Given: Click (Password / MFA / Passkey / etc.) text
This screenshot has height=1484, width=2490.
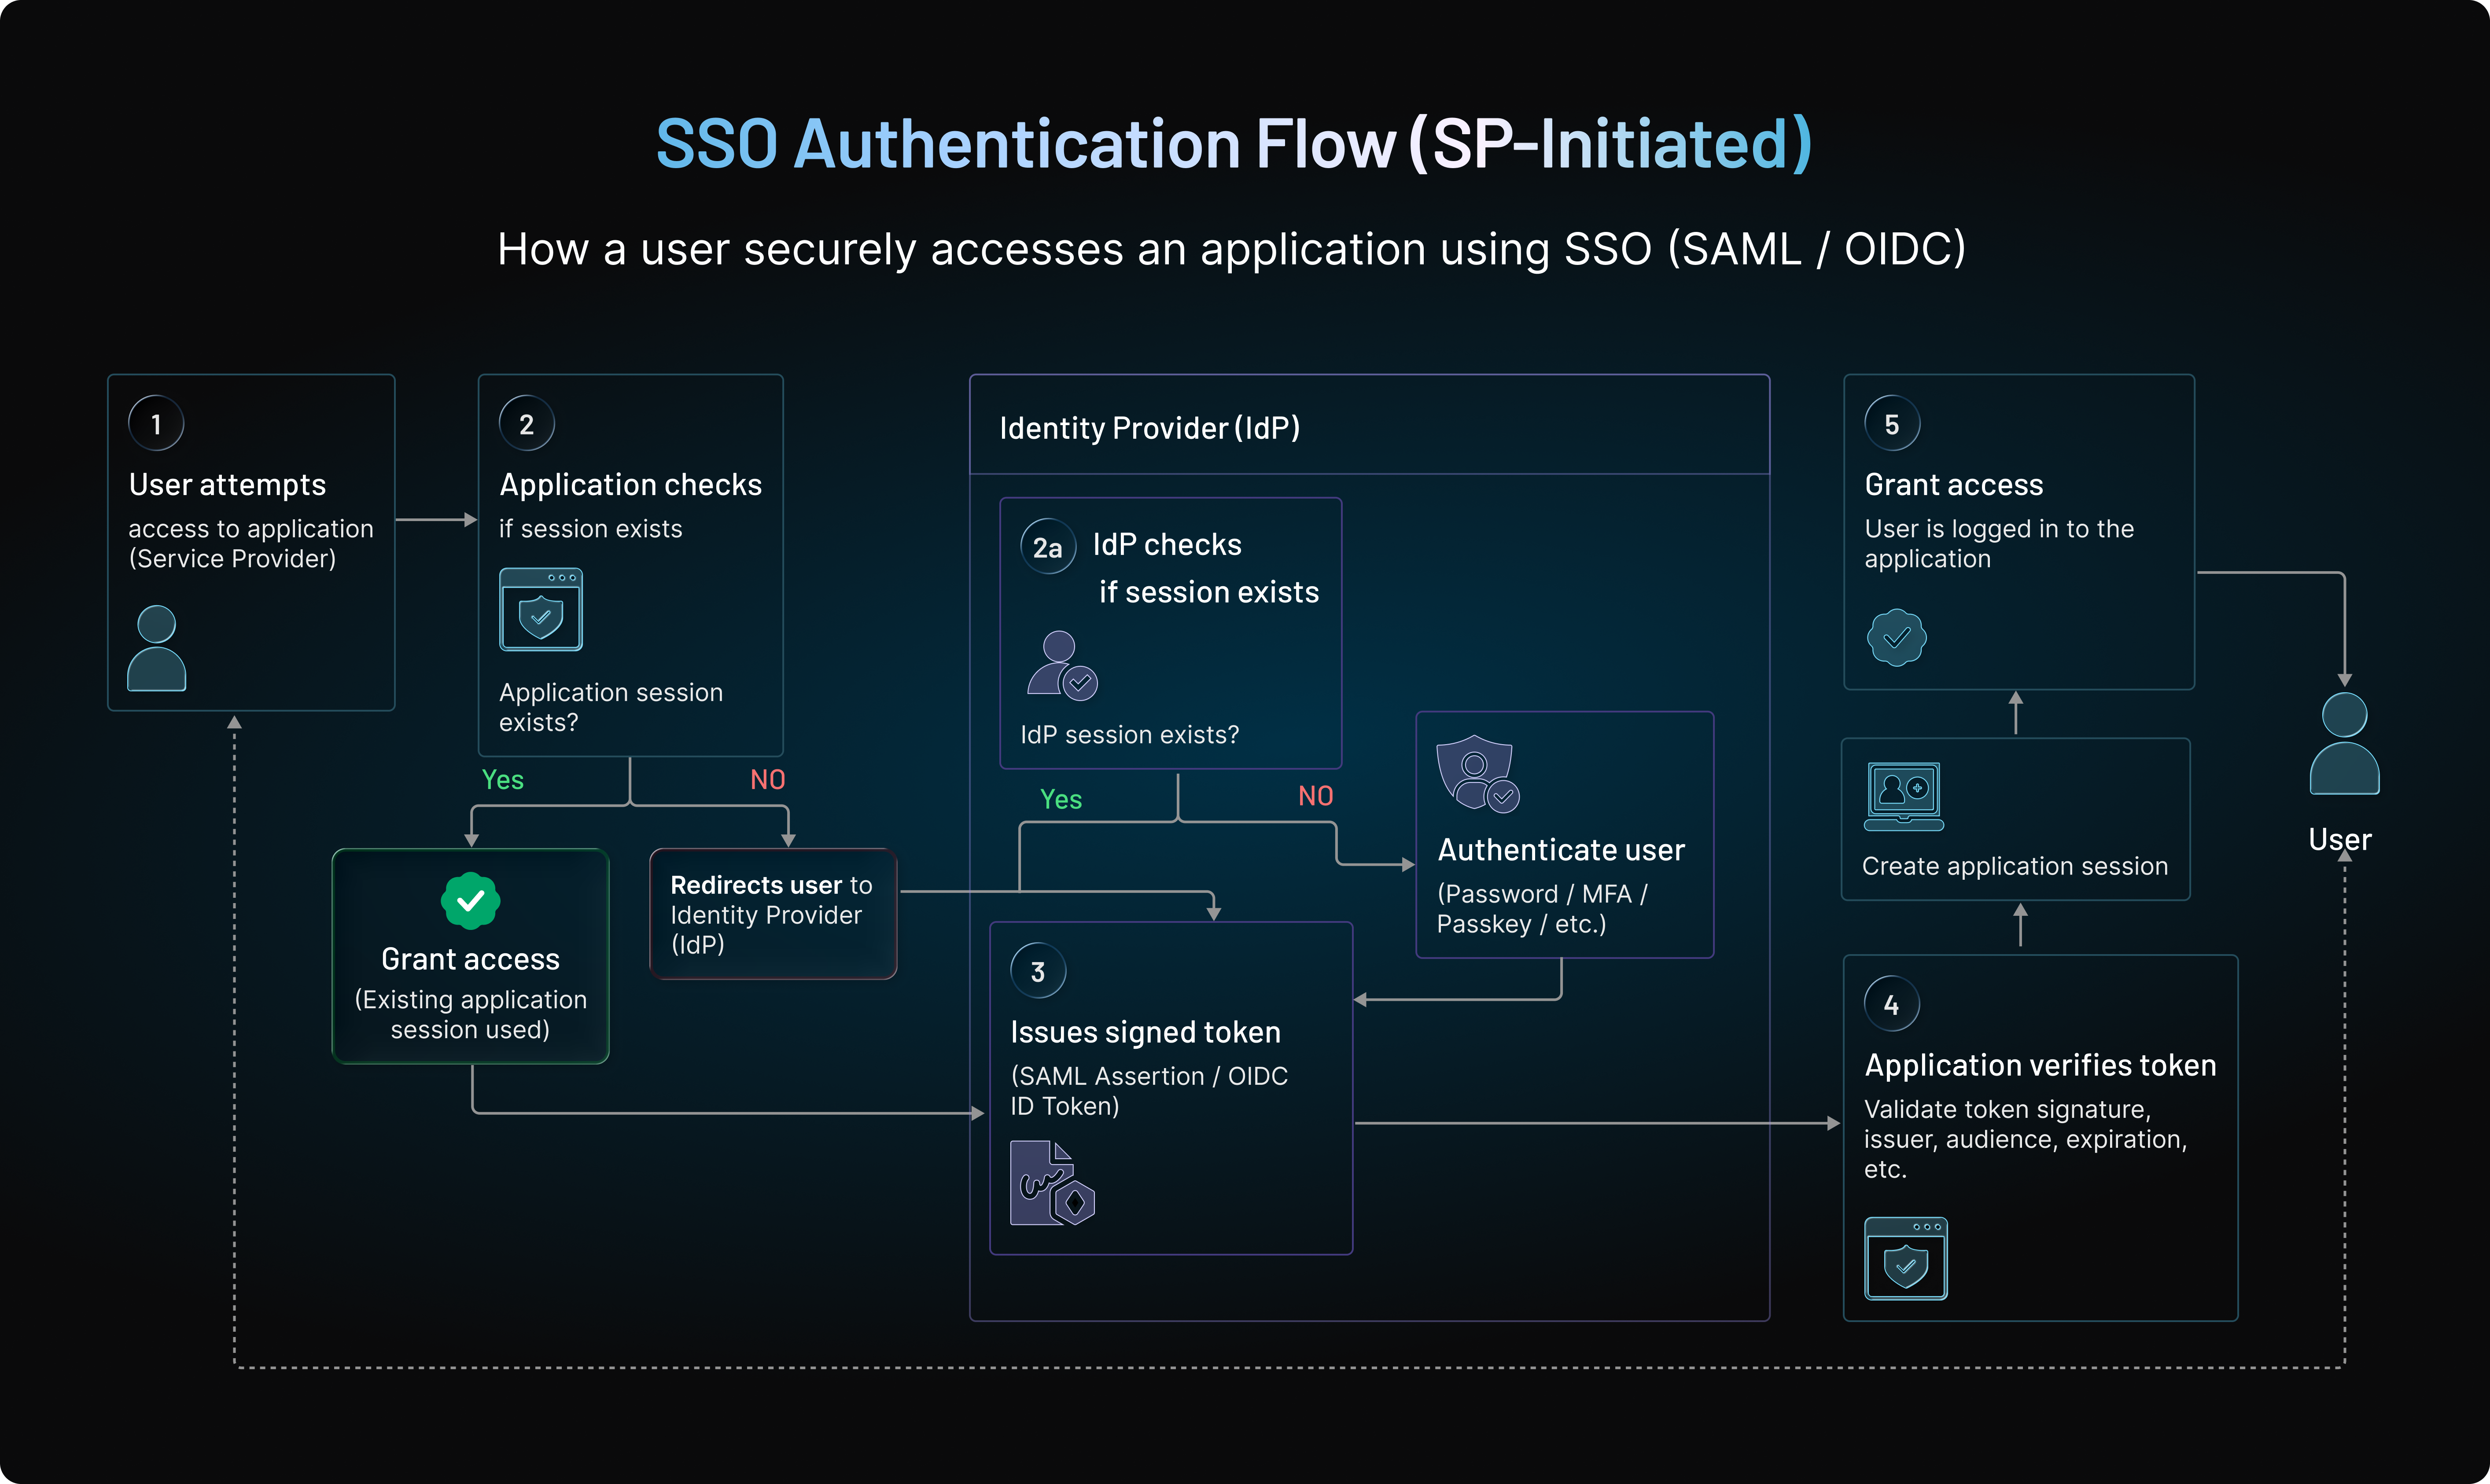Looking at the screenshot, I should 1543,909.
